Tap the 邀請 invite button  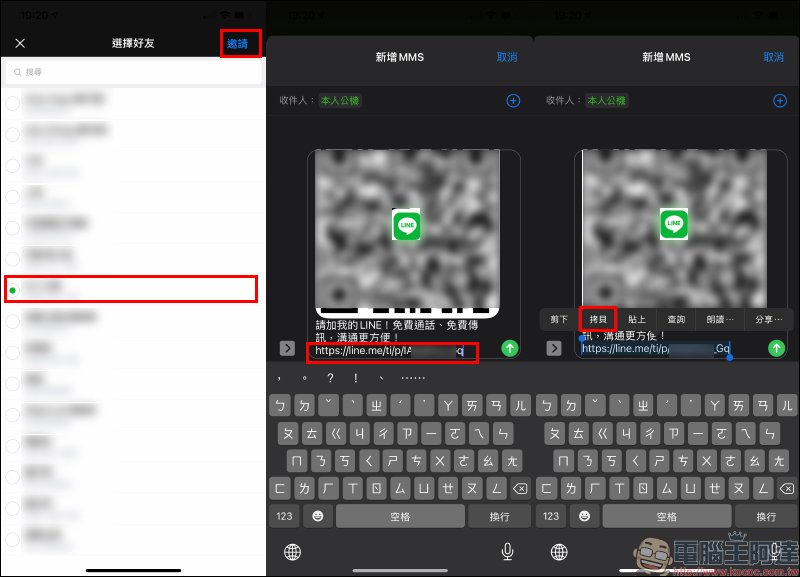click(238, 44)
